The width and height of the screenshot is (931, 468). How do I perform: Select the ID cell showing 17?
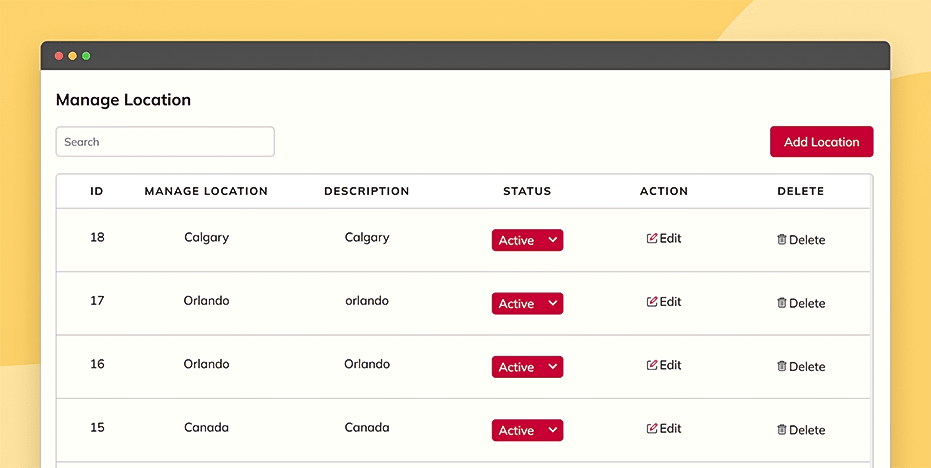(97, 301)
